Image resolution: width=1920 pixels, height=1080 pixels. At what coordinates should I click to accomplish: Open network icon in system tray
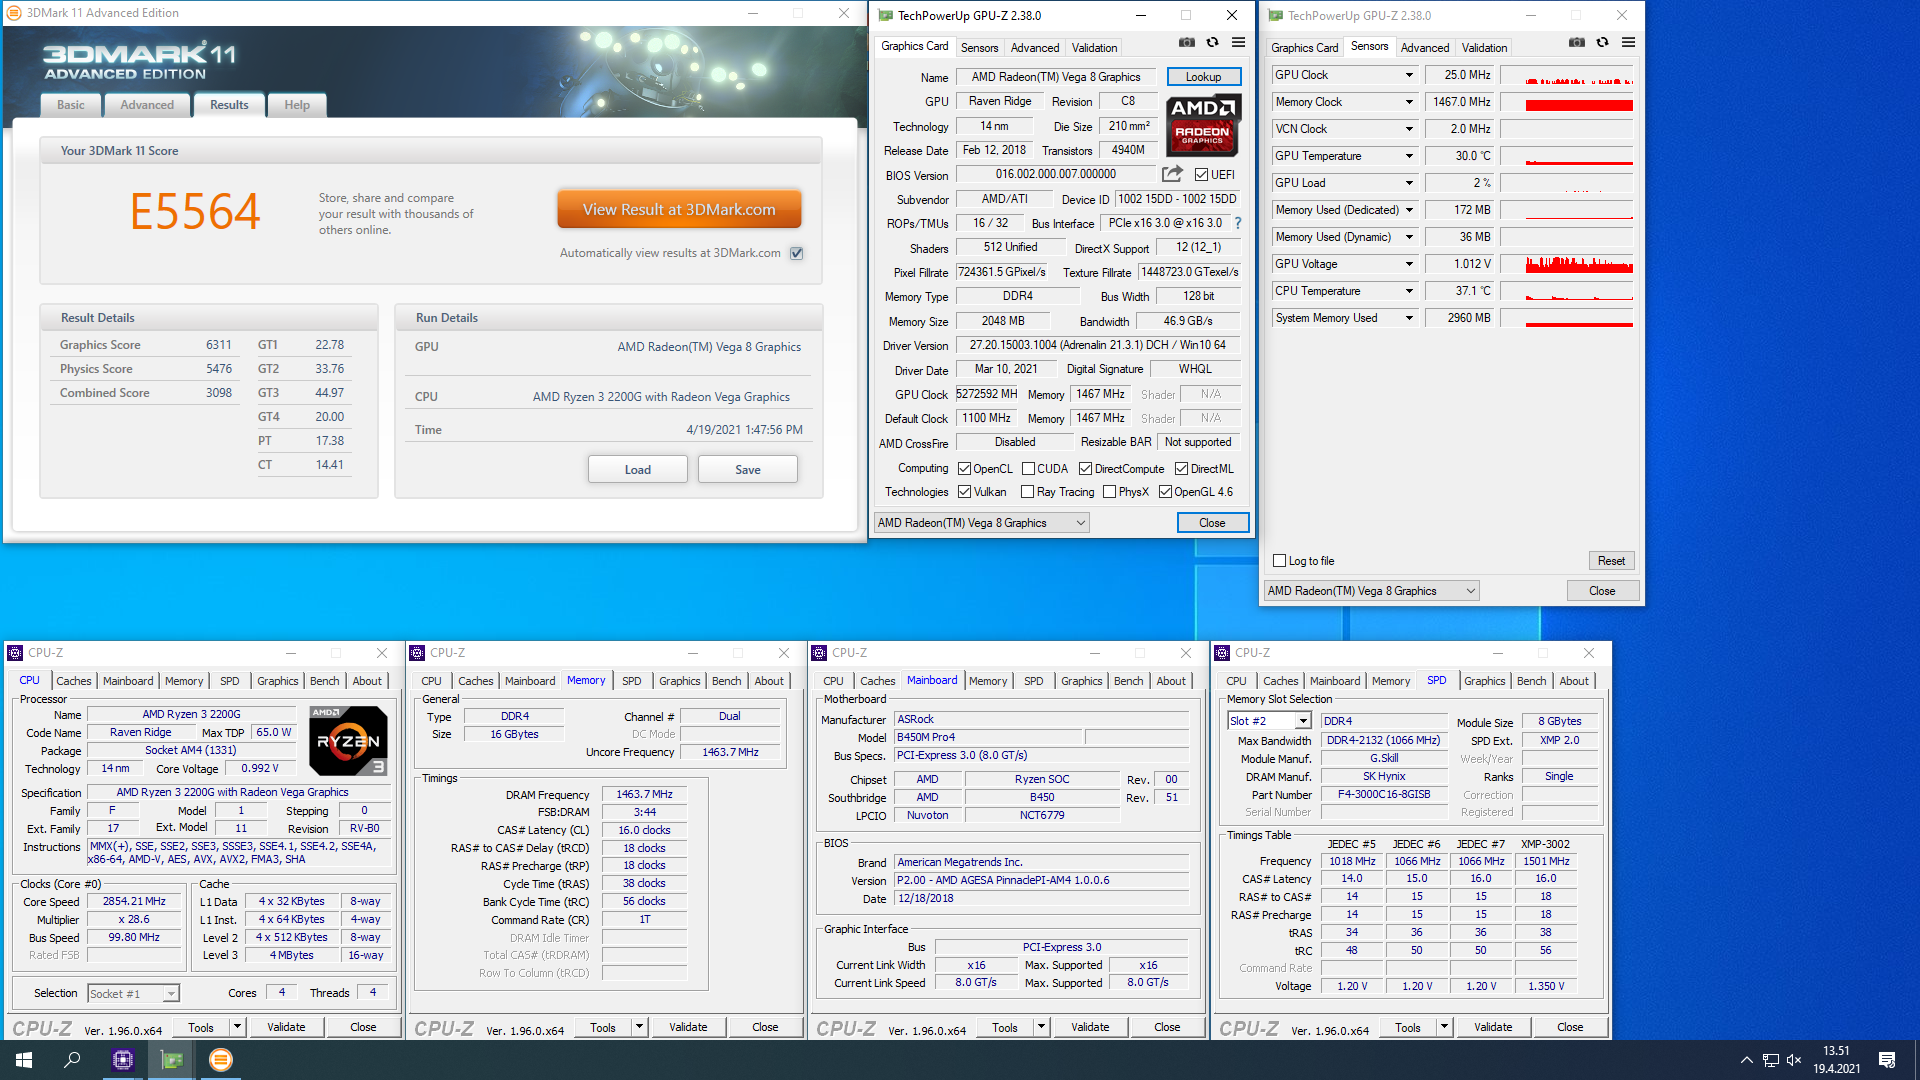point(1770,1060)
